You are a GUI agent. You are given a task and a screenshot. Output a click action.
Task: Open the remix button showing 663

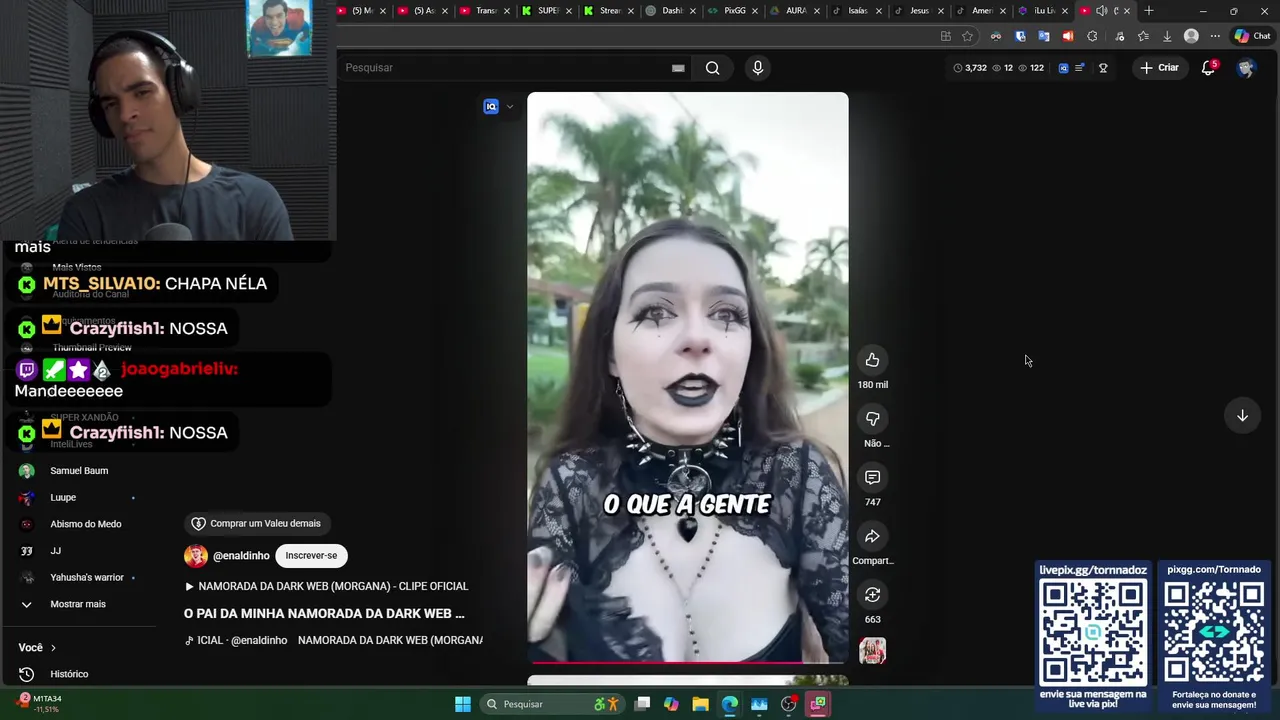coord(872,595)
